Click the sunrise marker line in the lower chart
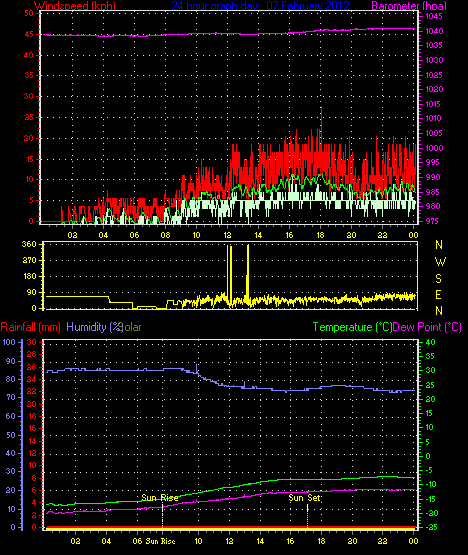 pos(162,516)
